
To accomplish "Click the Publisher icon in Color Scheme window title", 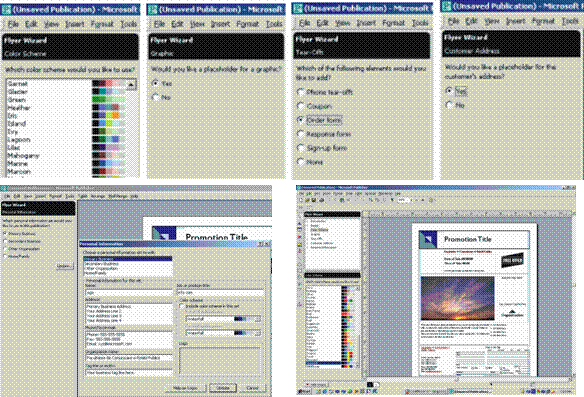I will (x=6, y=9).
